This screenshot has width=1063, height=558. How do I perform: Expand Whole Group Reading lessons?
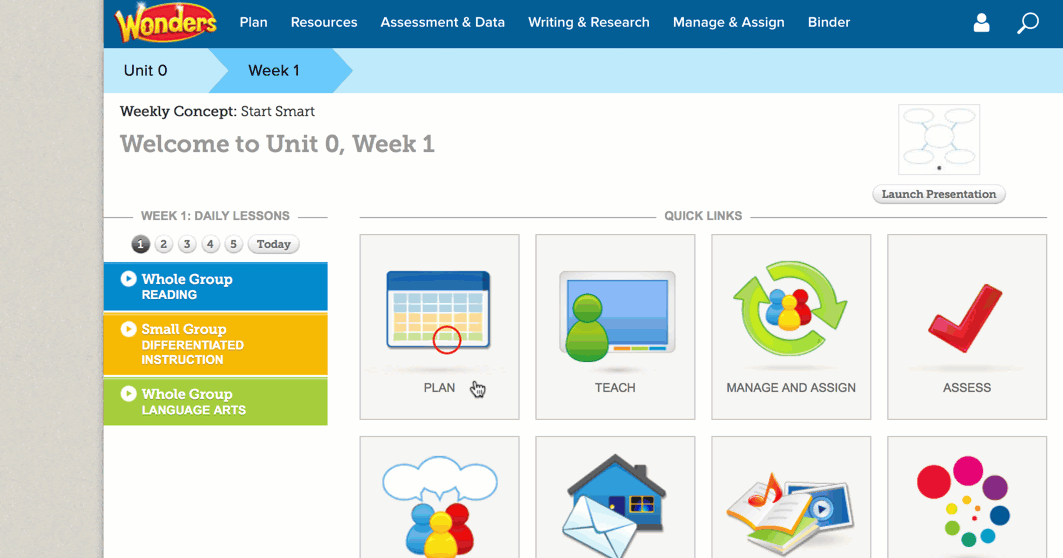pyautogui.click(x=216, y=286)
